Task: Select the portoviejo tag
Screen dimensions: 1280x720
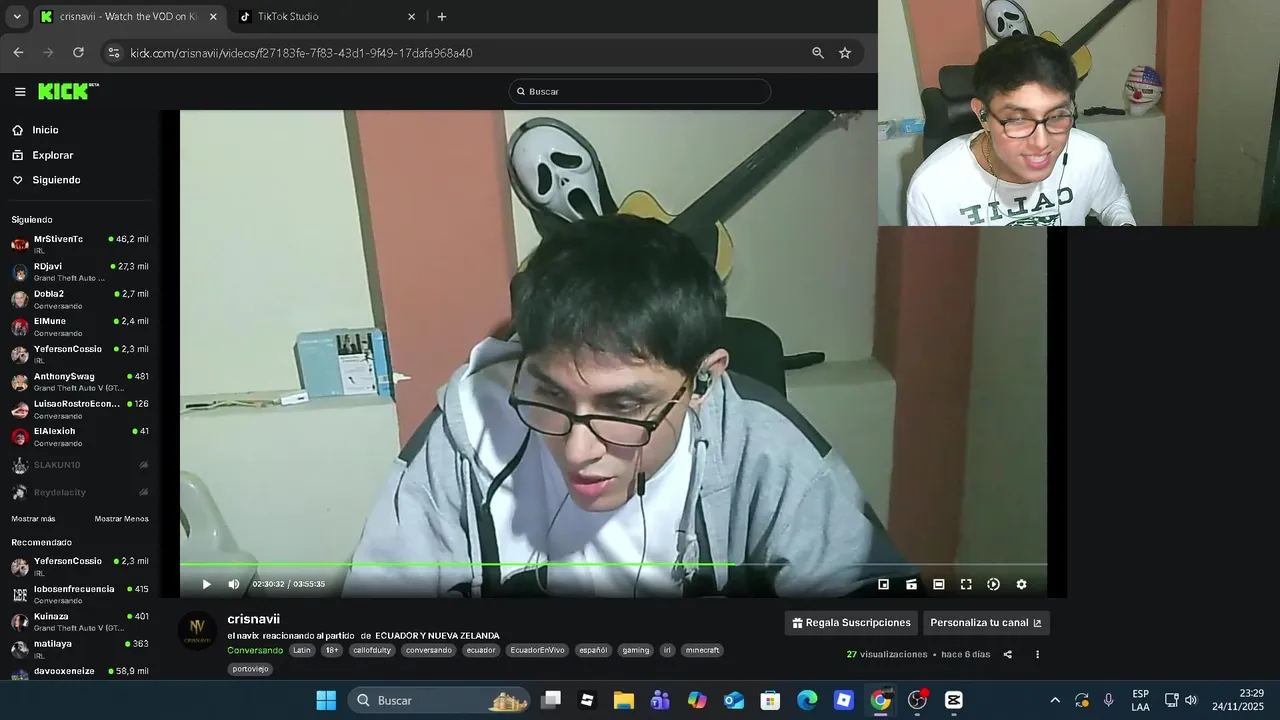Action: click(x=250, y=669)
